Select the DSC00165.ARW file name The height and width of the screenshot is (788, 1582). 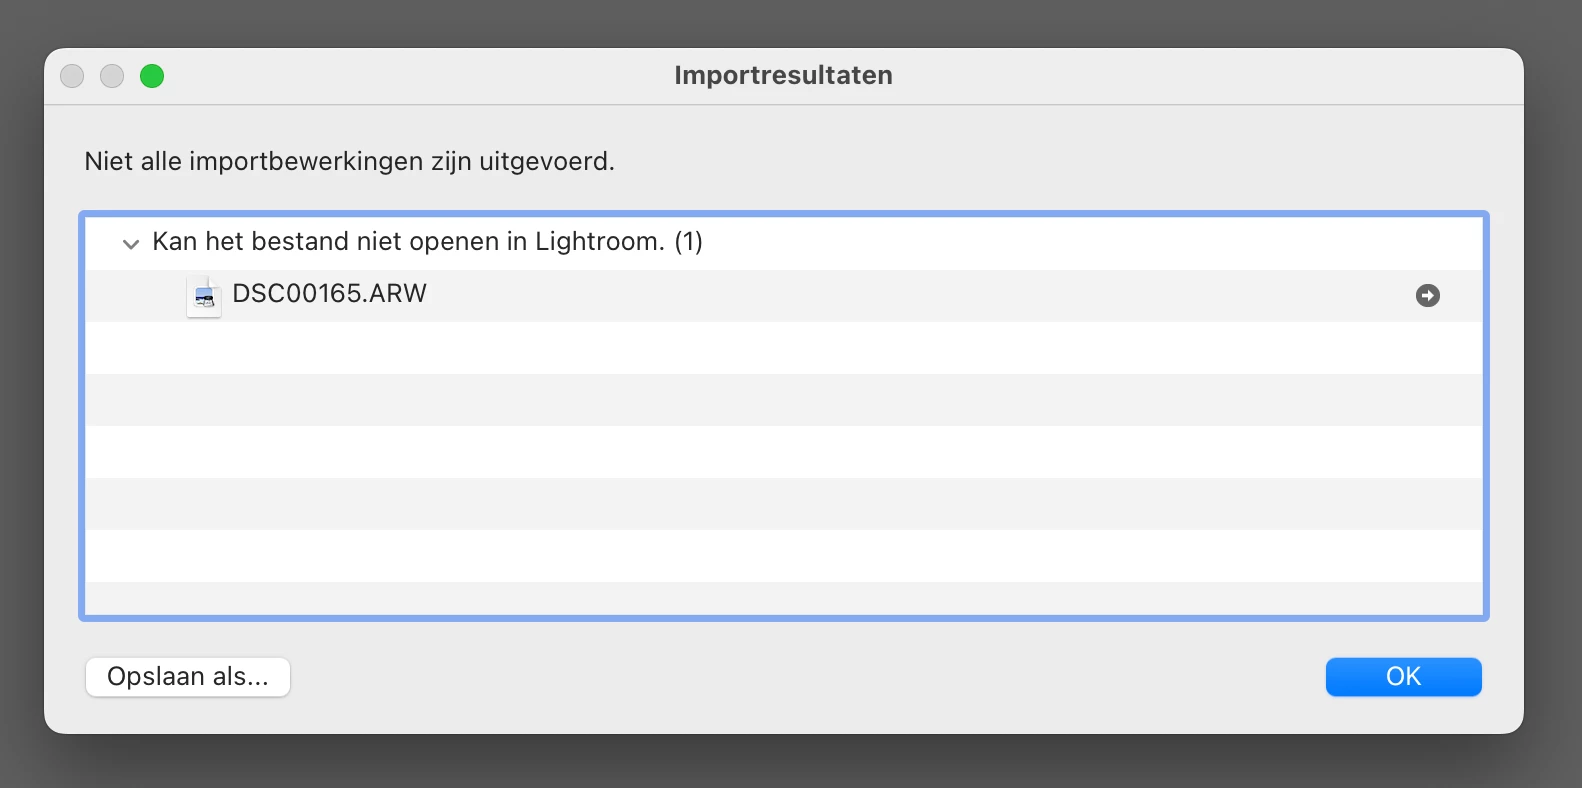(329, 293)
